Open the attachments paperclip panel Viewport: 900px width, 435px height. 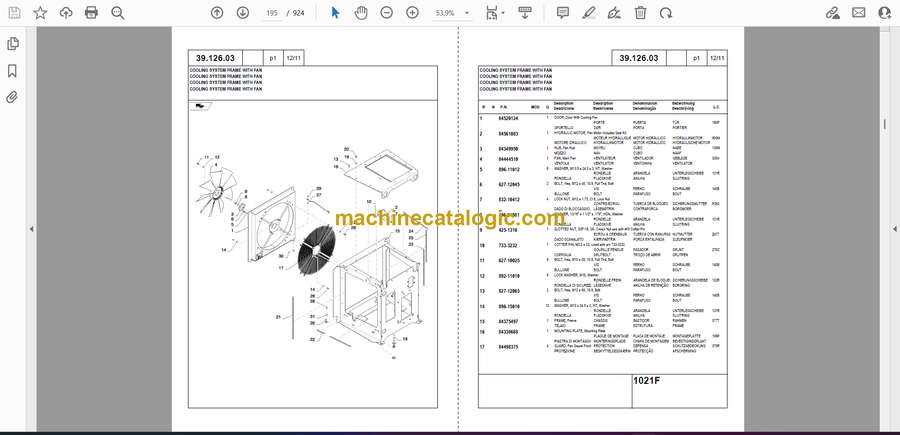pyautogui.click(x=12, y=97)
